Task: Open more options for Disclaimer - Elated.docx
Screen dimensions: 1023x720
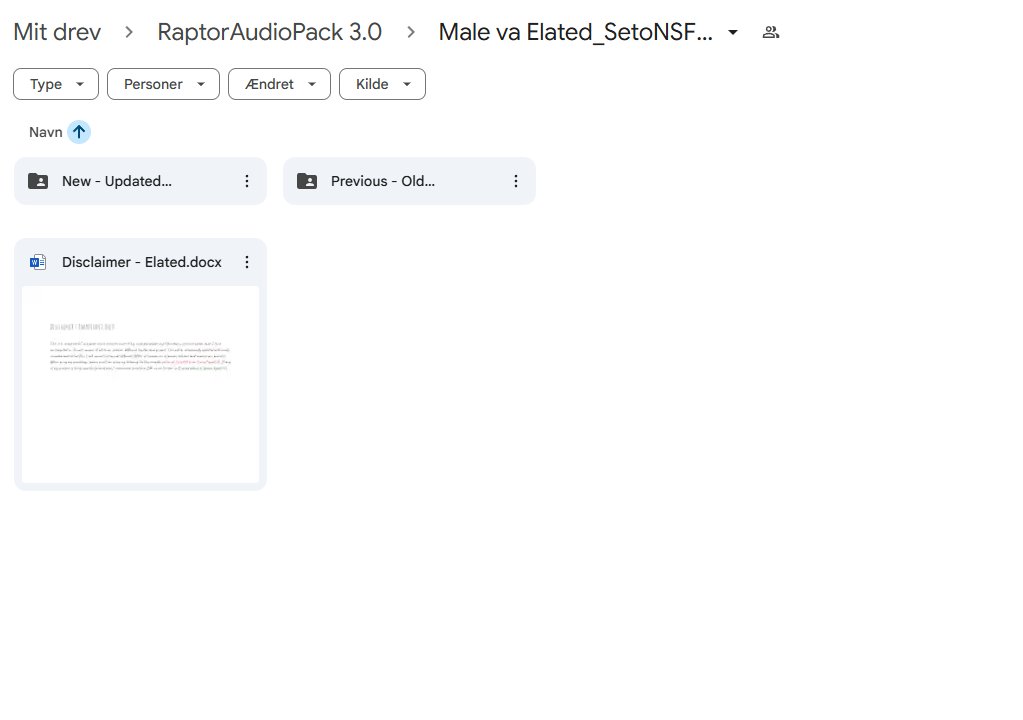Action: pyautogui.click(x=247, y=262)
